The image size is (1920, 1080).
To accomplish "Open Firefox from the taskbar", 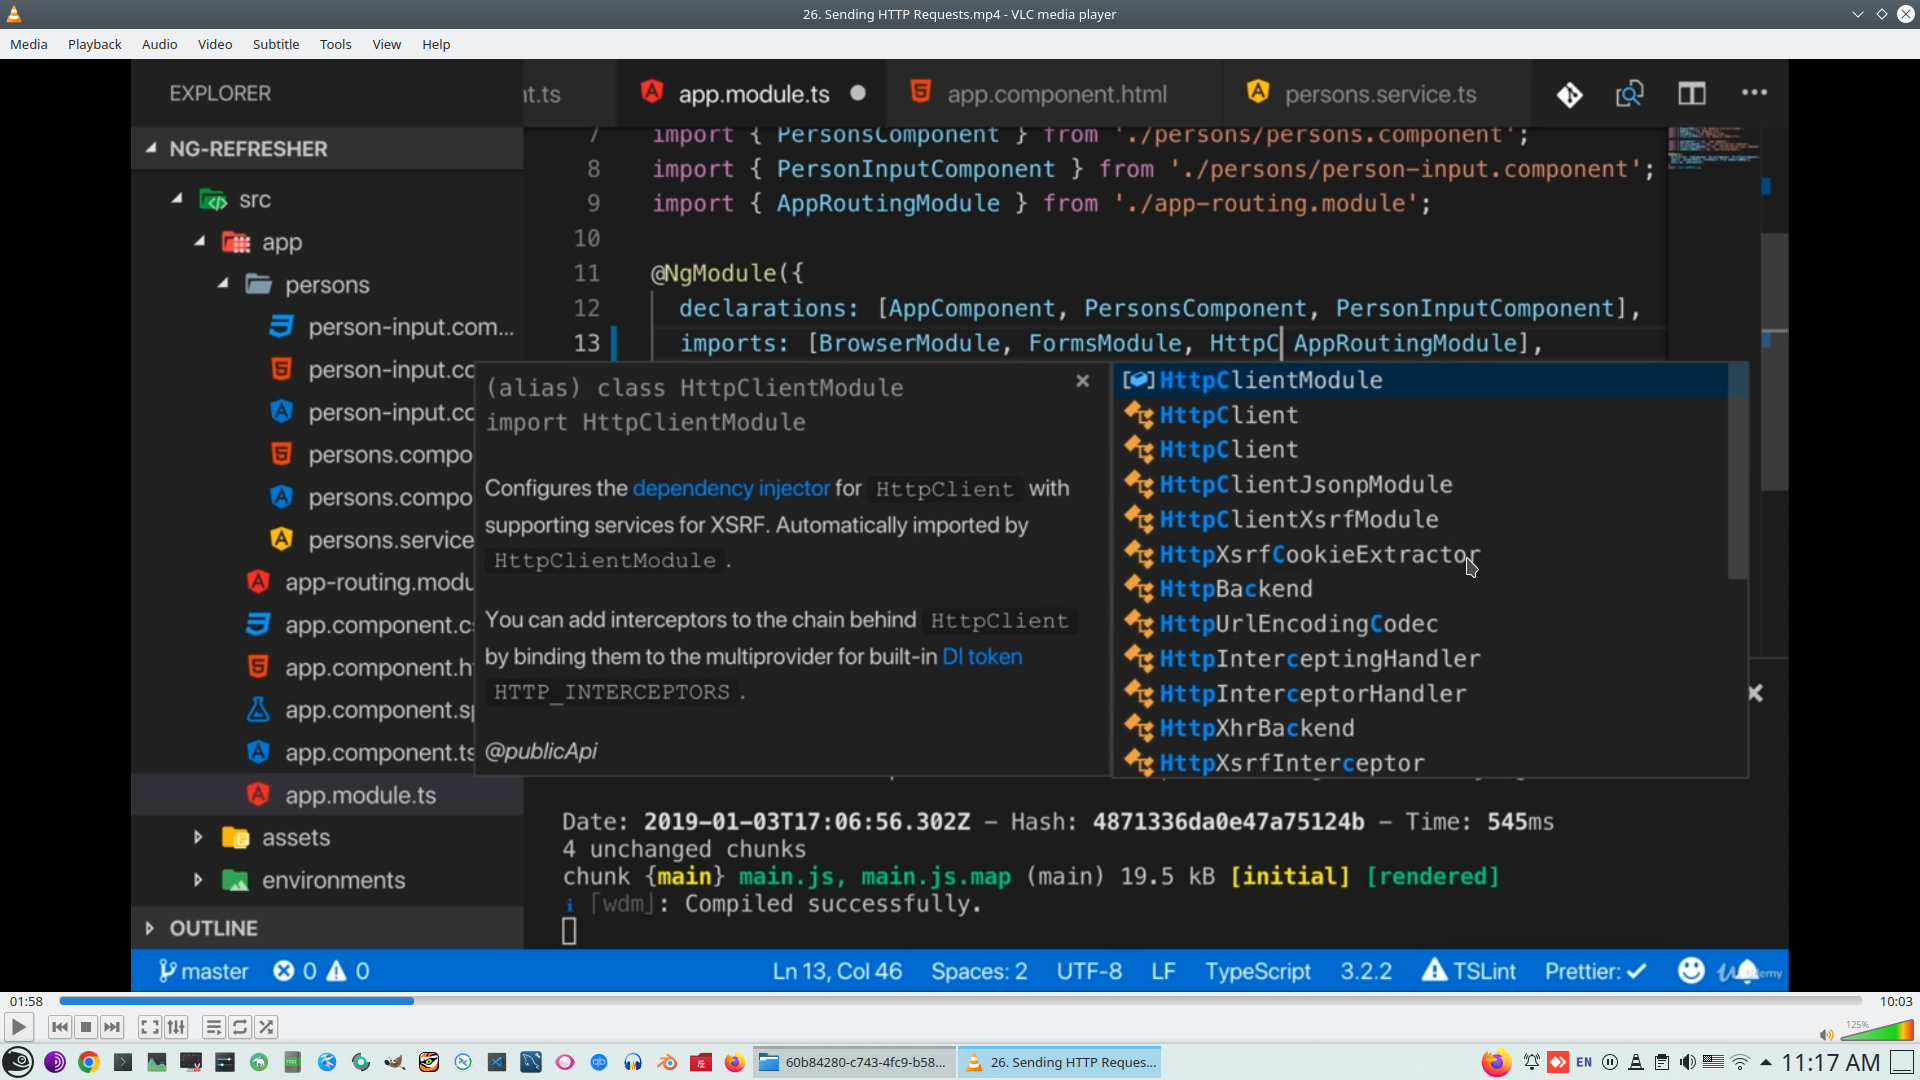I will click(735, 1062).
